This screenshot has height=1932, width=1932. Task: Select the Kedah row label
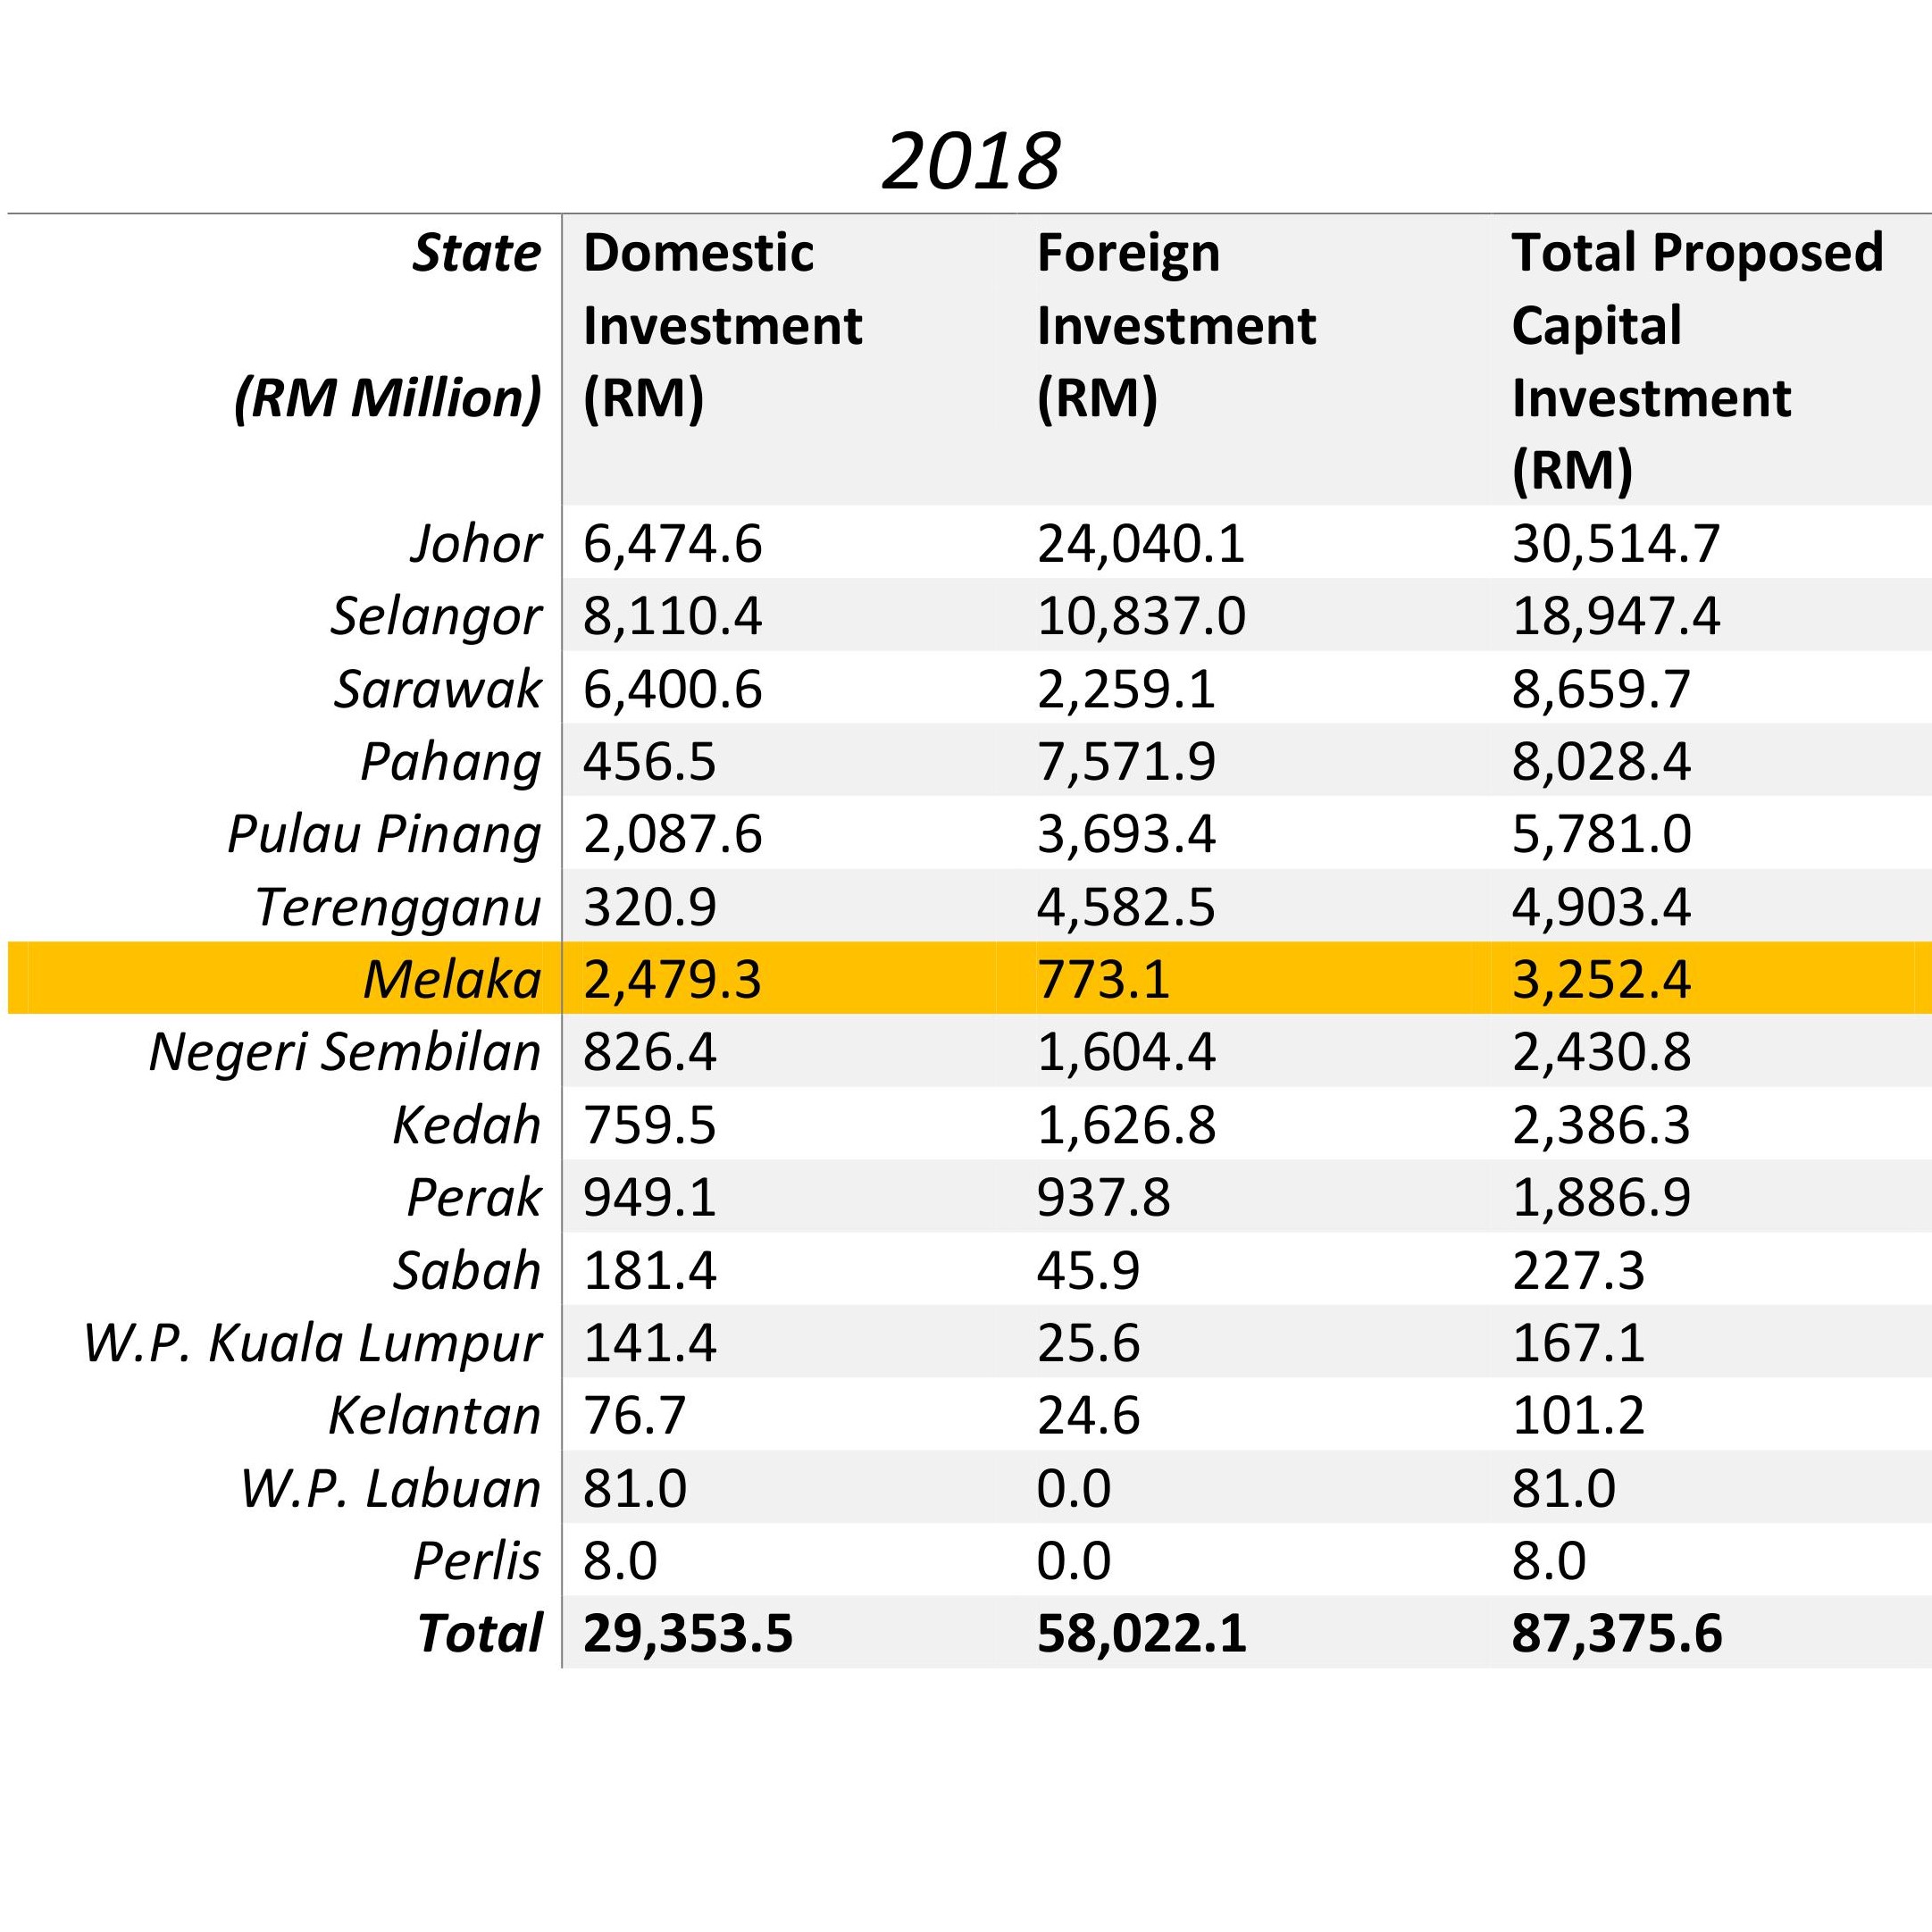(x=467, y=1125)
